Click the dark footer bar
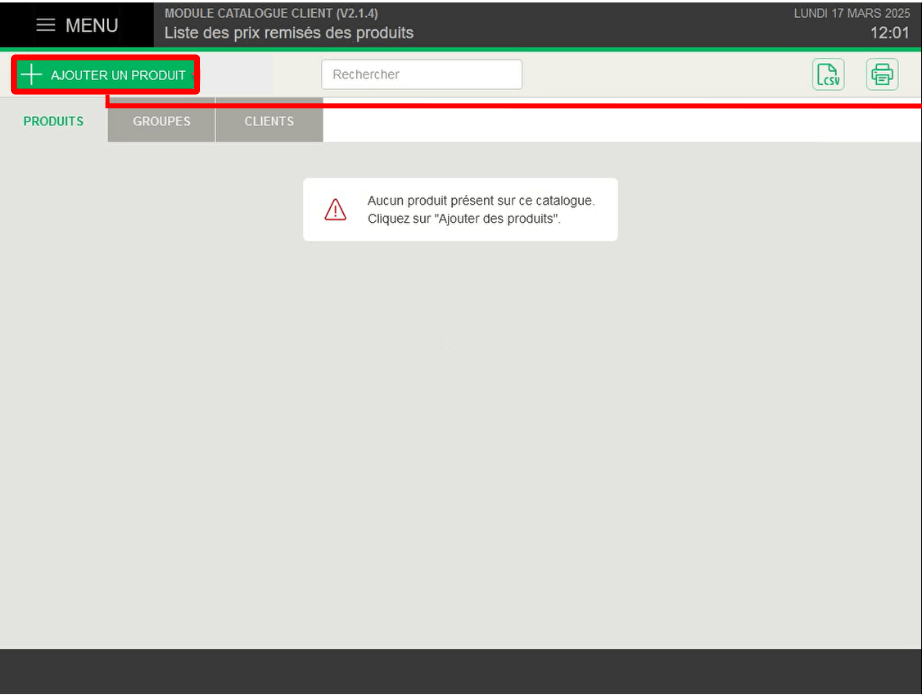 (460, 671)
